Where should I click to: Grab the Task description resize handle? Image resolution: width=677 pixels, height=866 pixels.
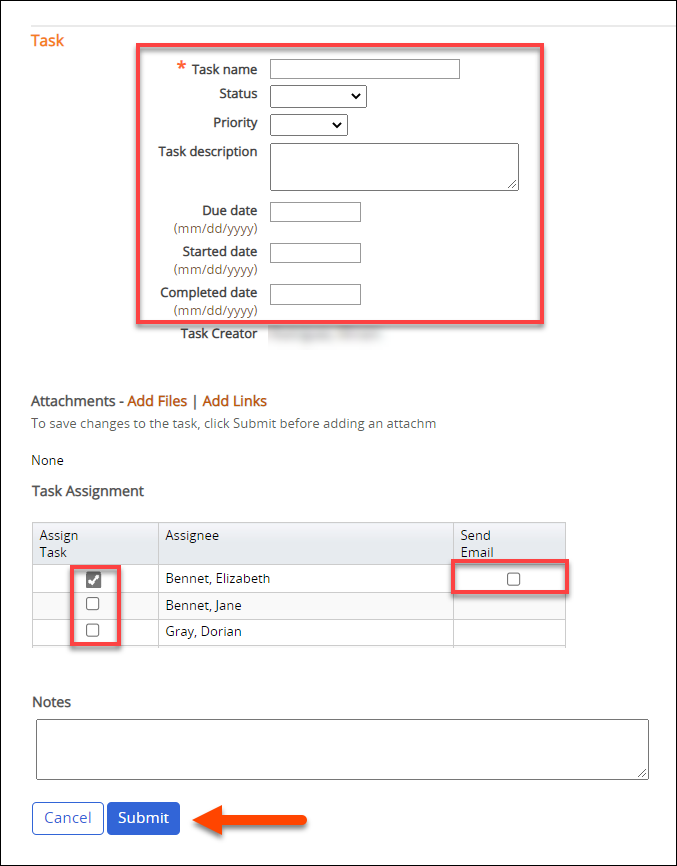click(x=513, y=184)
